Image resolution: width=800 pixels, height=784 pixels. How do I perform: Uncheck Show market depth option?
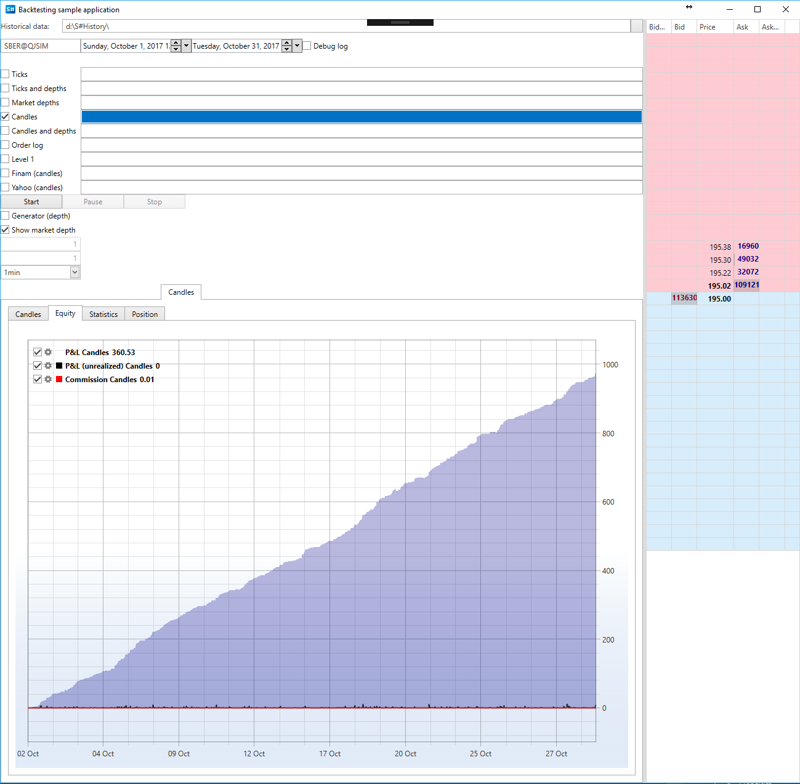pos(6,230)
